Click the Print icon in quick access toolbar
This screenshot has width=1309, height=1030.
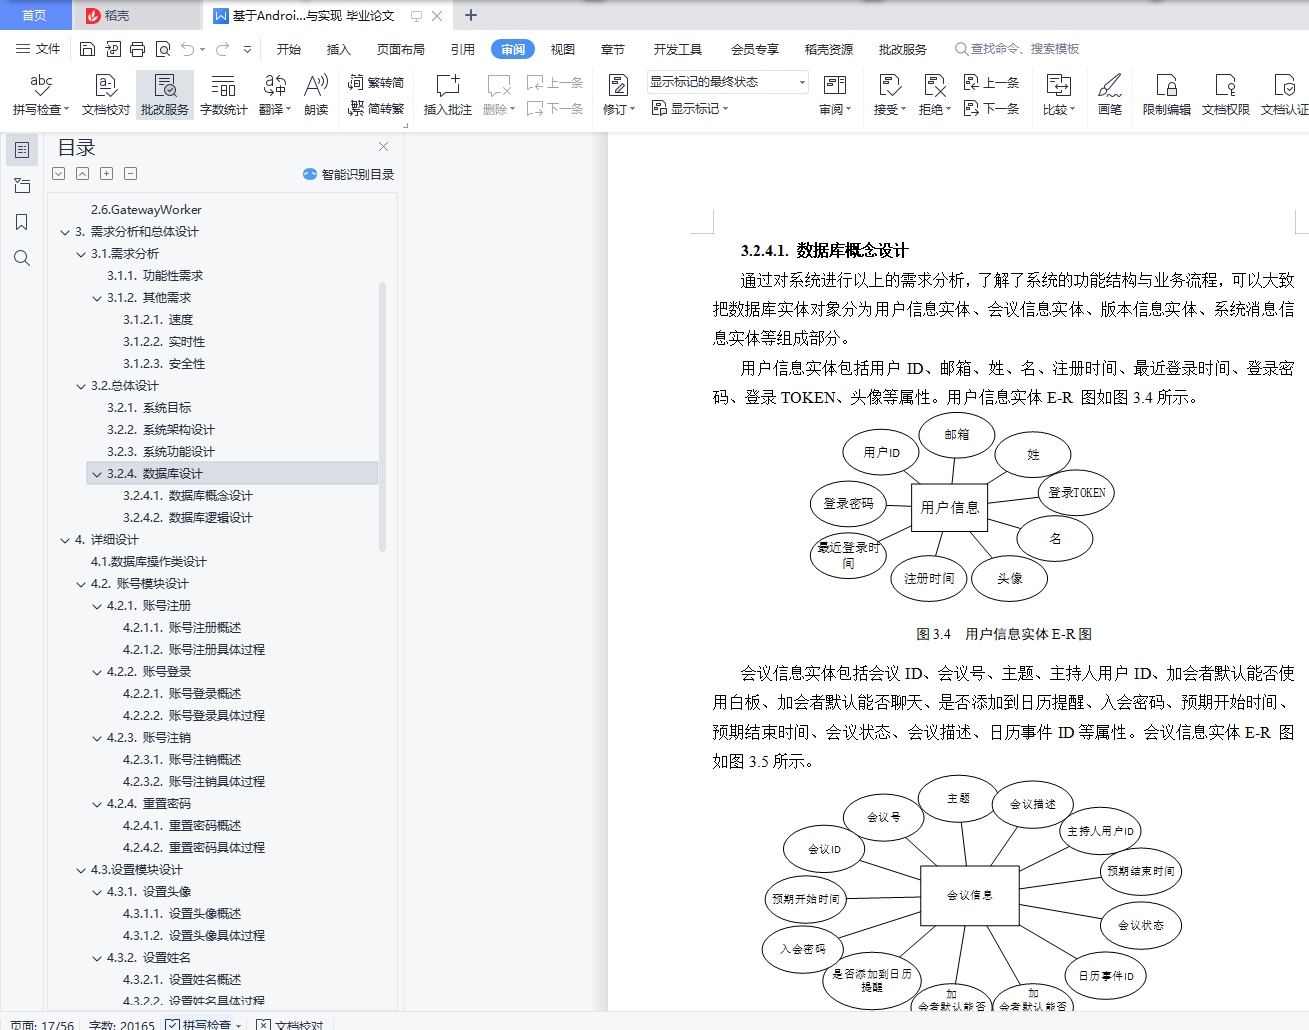coord(137,49)
